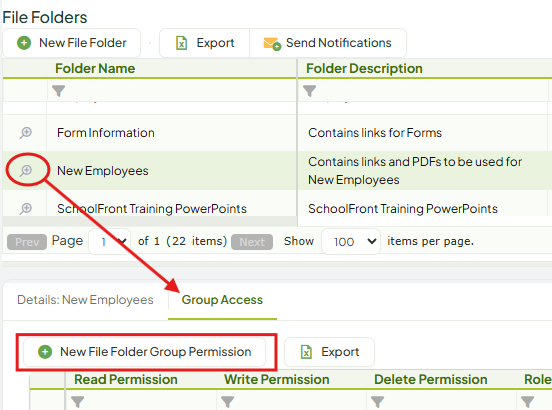Click the envelope icon on Send Notifications

(272, 44)
